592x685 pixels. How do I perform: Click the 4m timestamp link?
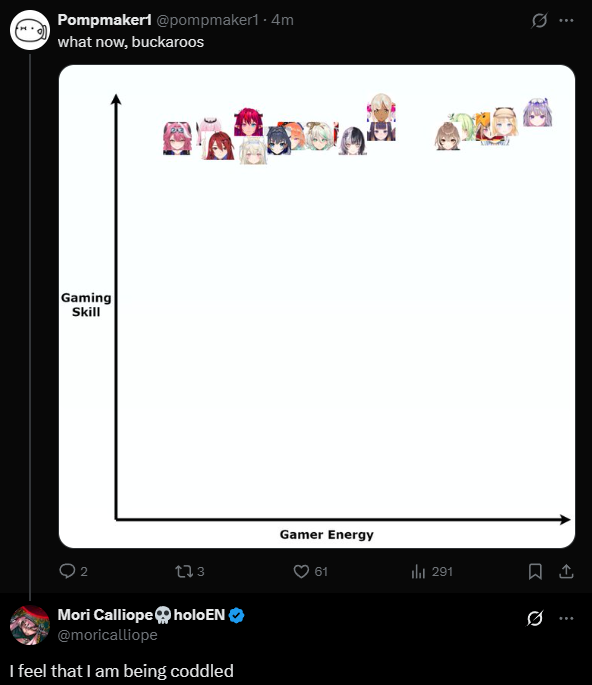(x=282, y=20)
